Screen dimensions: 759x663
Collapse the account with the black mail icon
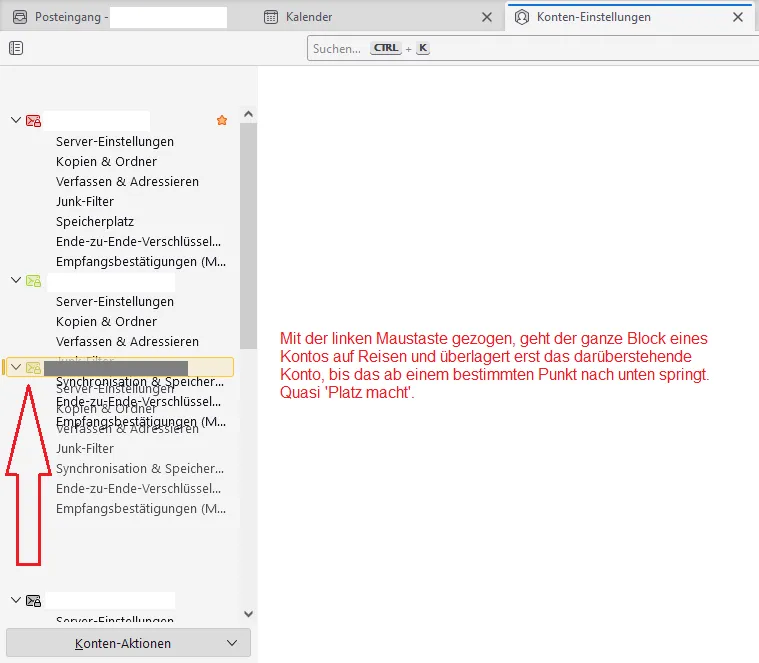click(16, 600)
